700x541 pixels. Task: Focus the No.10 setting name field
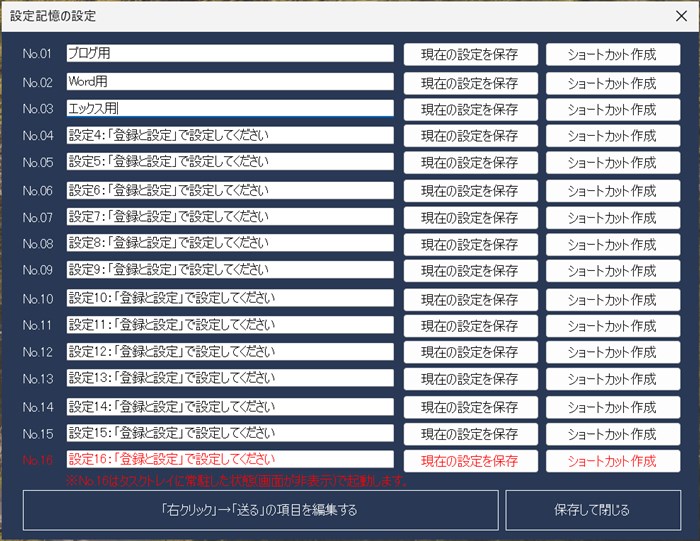(230, 298)
